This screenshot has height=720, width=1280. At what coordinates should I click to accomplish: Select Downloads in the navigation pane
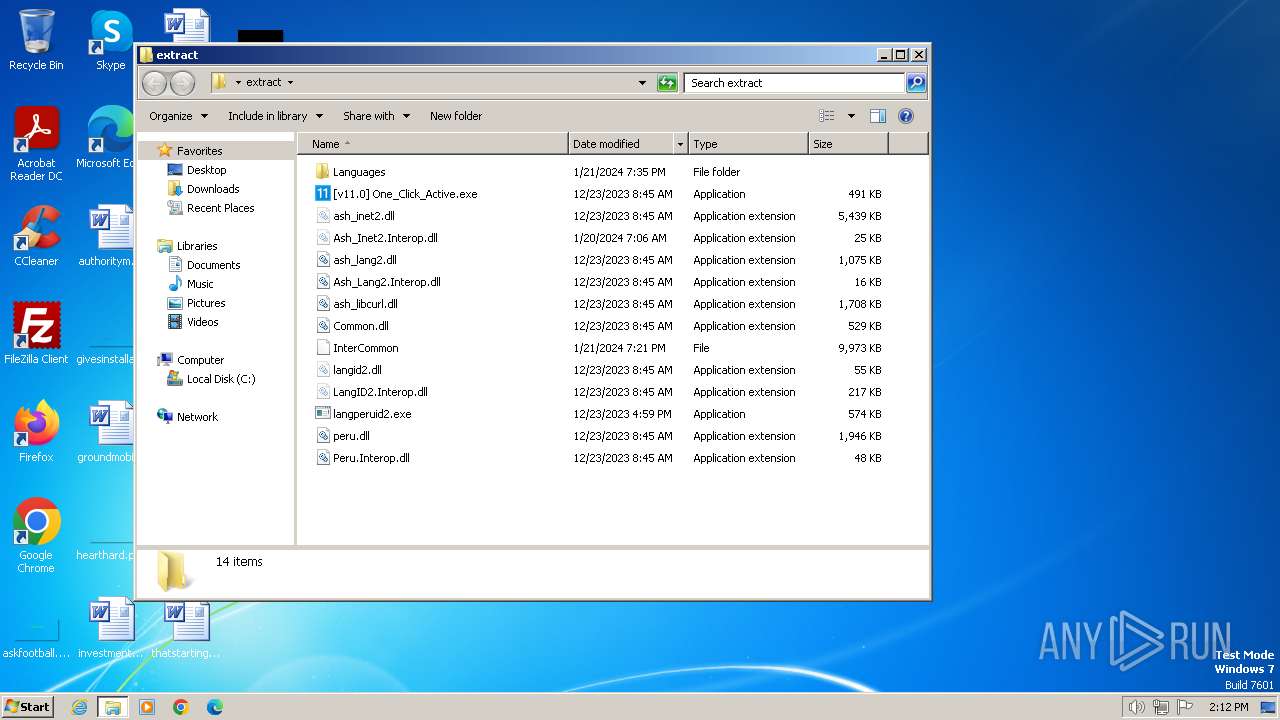click(x=212, y=189)
